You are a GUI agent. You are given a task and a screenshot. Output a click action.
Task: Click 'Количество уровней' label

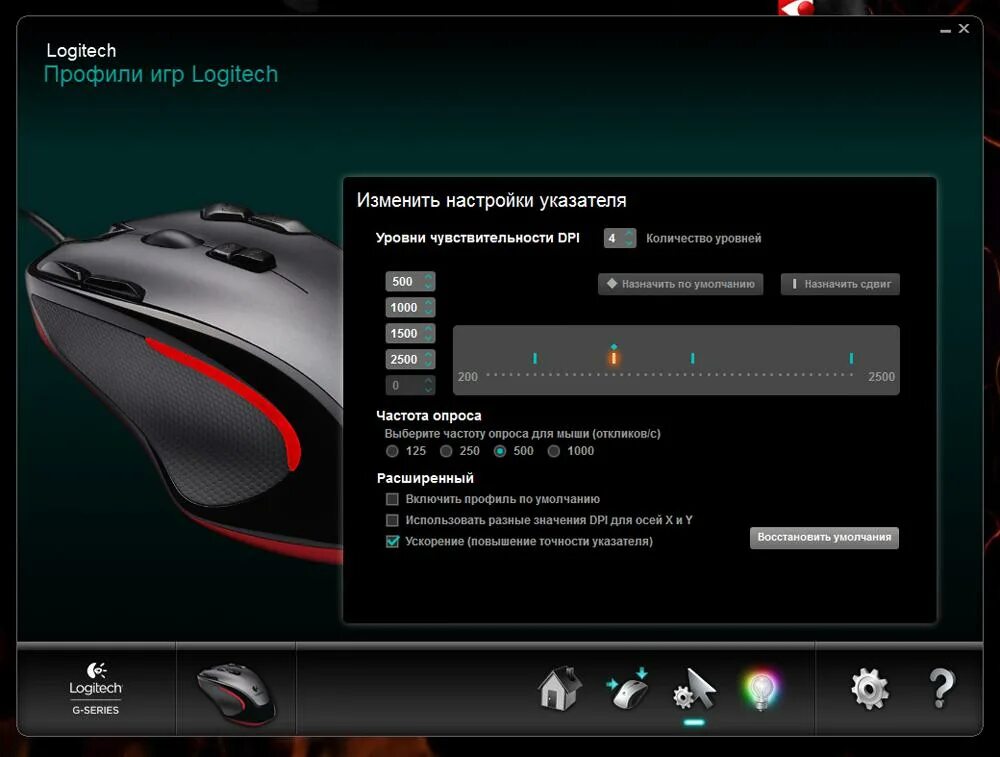click(x=703, y=239)
